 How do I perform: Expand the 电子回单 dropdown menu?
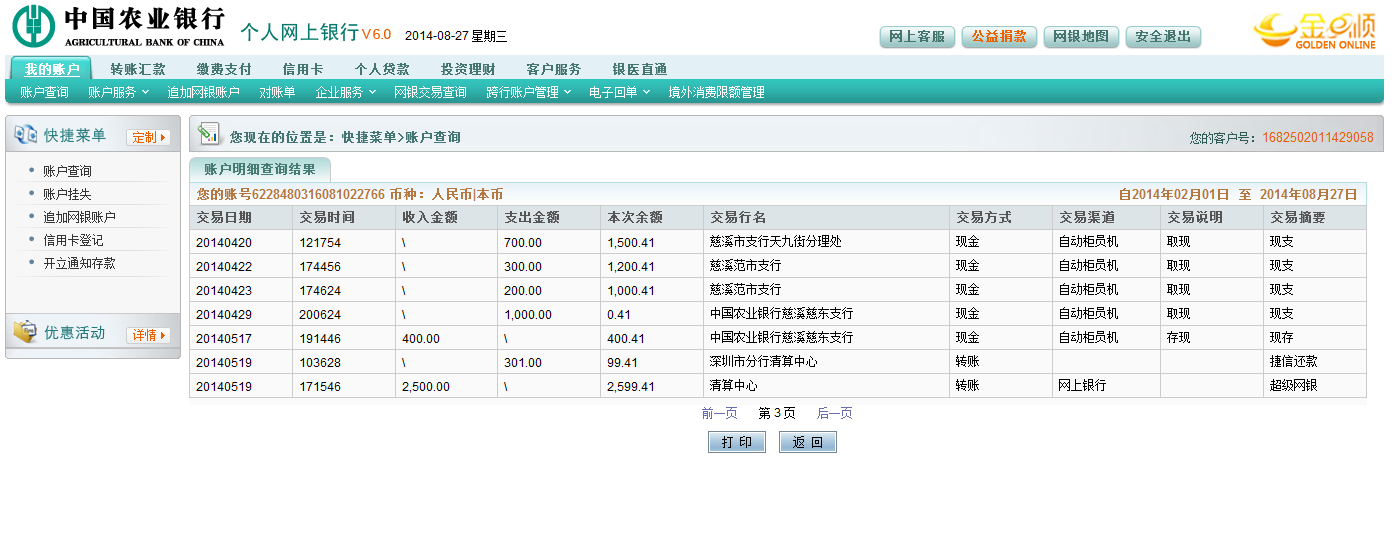619,92
